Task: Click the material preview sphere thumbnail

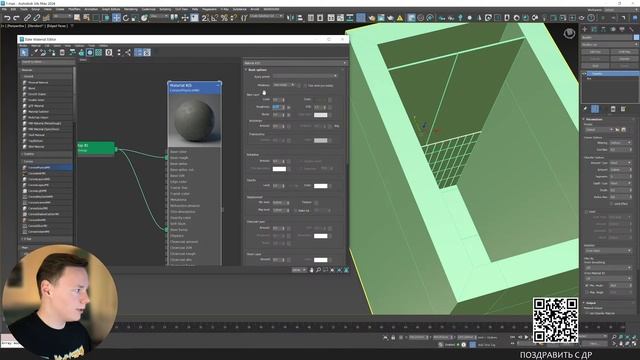Action: tap(195, 120)
